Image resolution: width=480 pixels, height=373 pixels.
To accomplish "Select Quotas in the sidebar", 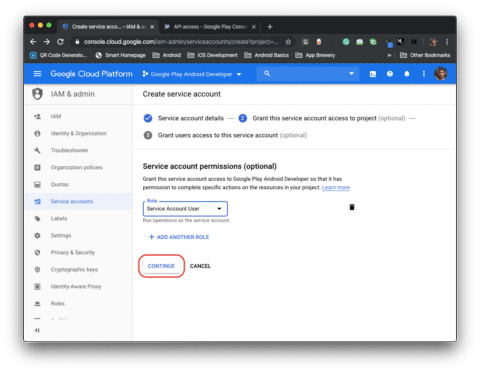I will pyautogui.click(x=60, y=184).
